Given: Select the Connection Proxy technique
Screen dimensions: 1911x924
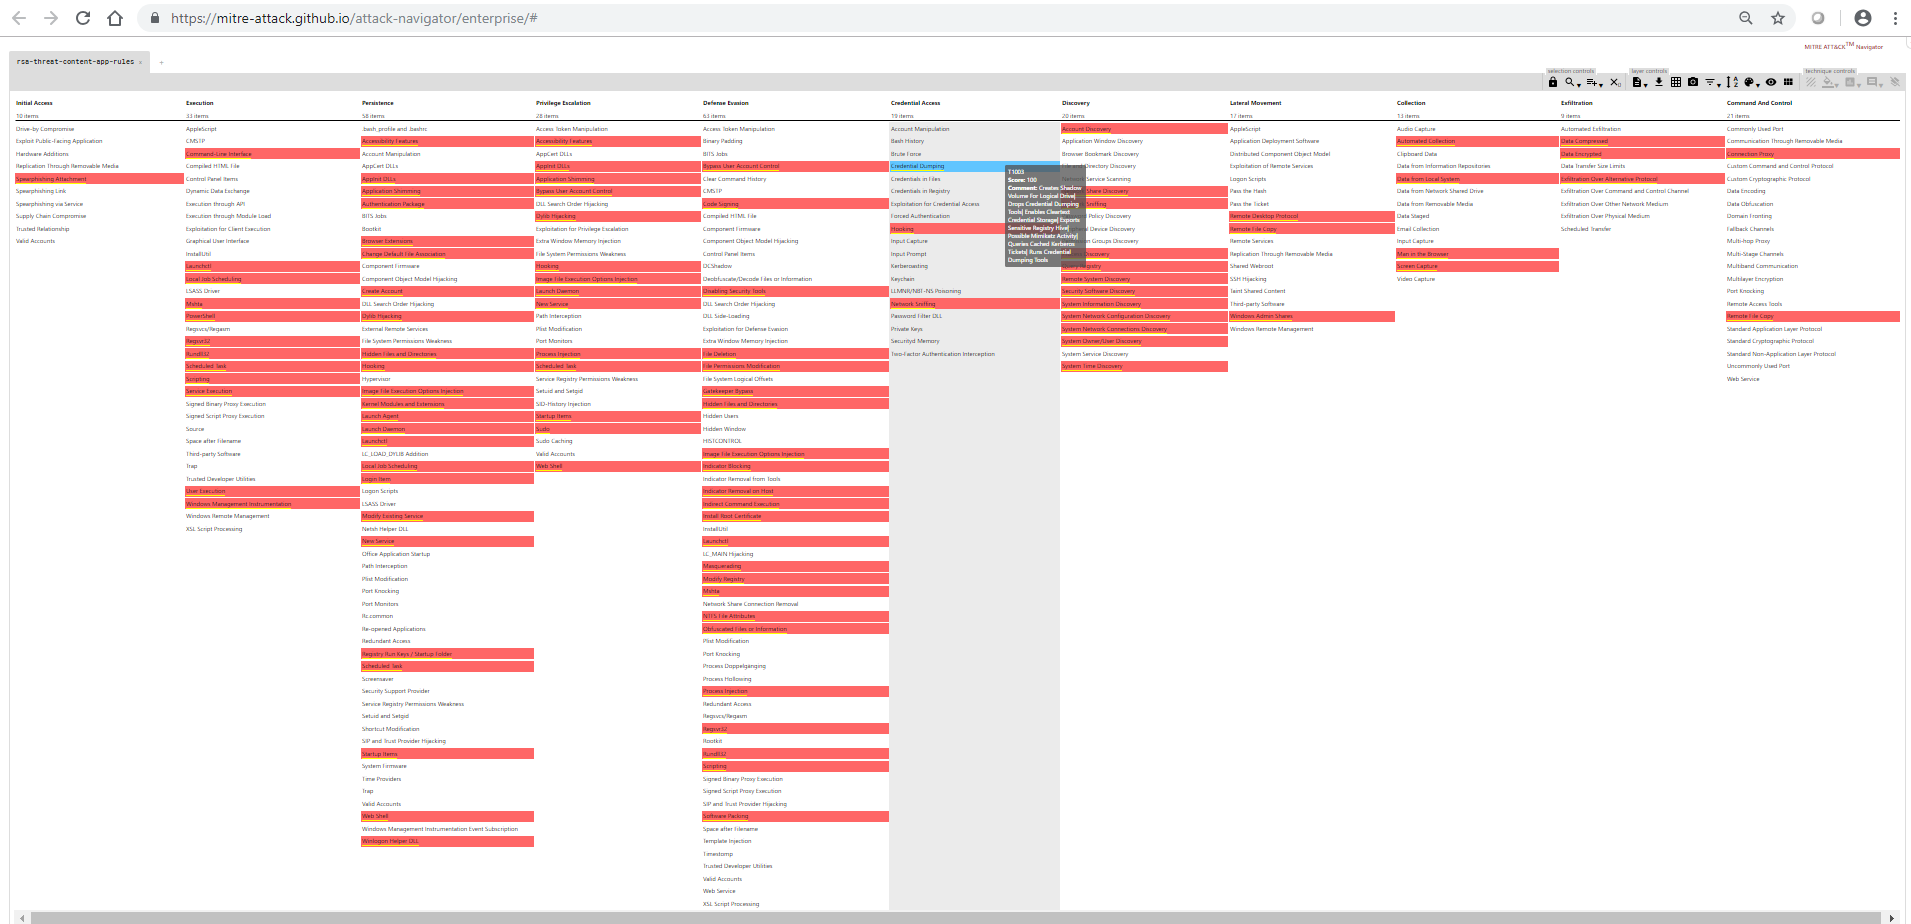Looking at the screenshot, I should point(1812,154).
